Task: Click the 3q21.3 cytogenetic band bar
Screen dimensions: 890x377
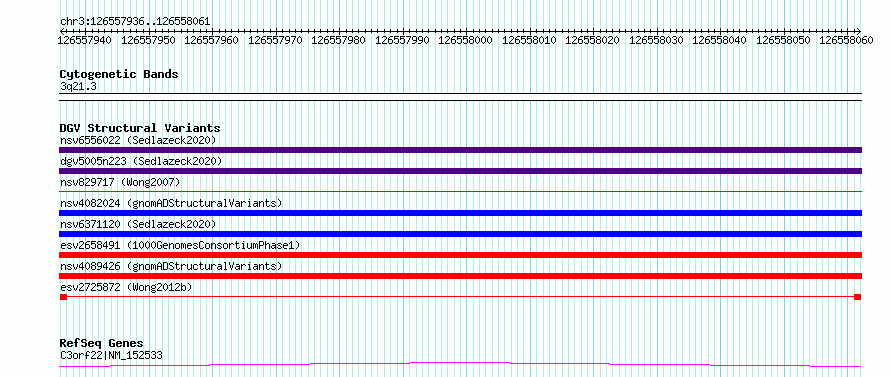Action: [460, 97]
